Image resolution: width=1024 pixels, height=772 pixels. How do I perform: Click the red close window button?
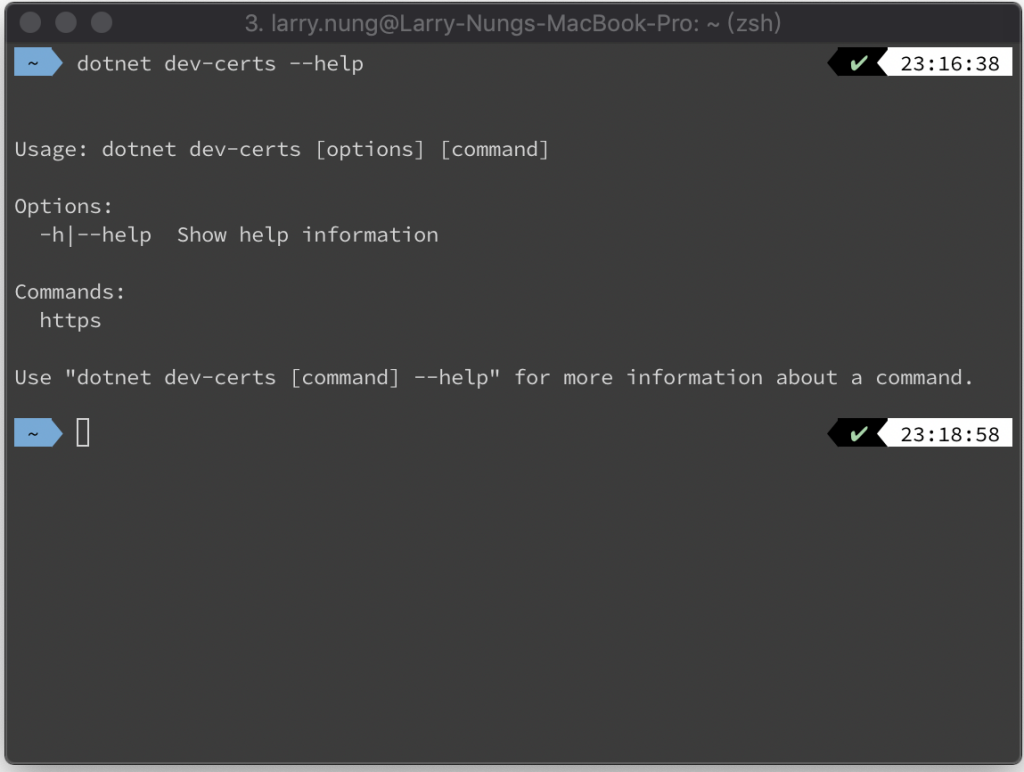click(31, 22)
